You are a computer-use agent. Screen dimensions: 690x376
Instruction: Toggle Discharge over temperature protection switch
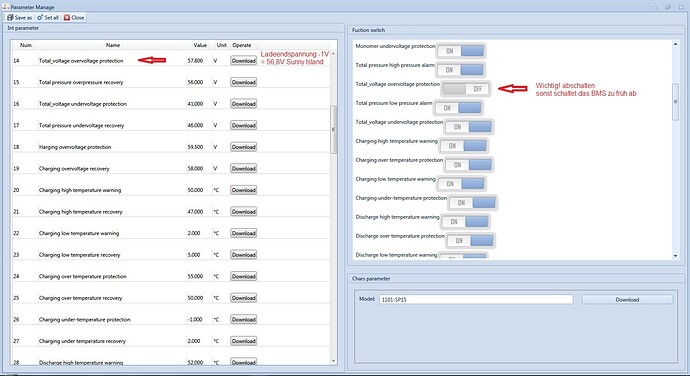click(x=470, y=241)
